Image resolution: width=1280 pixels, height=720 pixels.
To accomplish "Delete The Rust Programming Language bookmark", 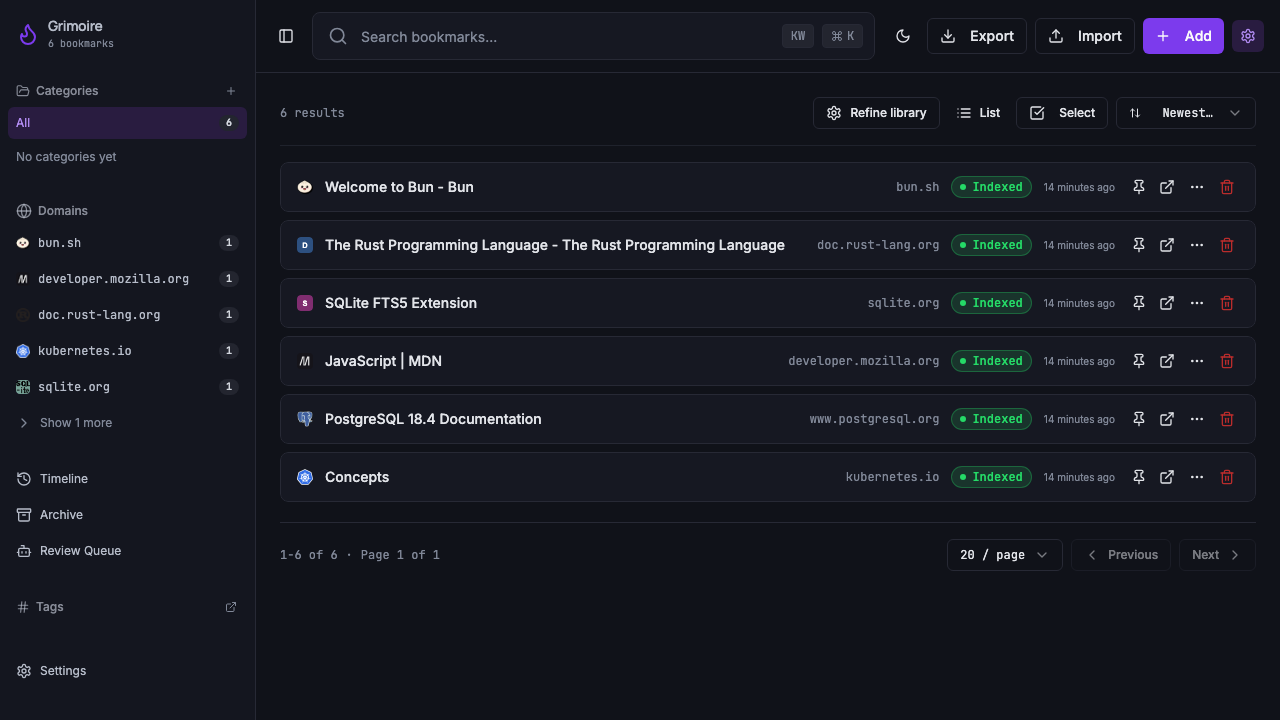I will pos(1227,245).
